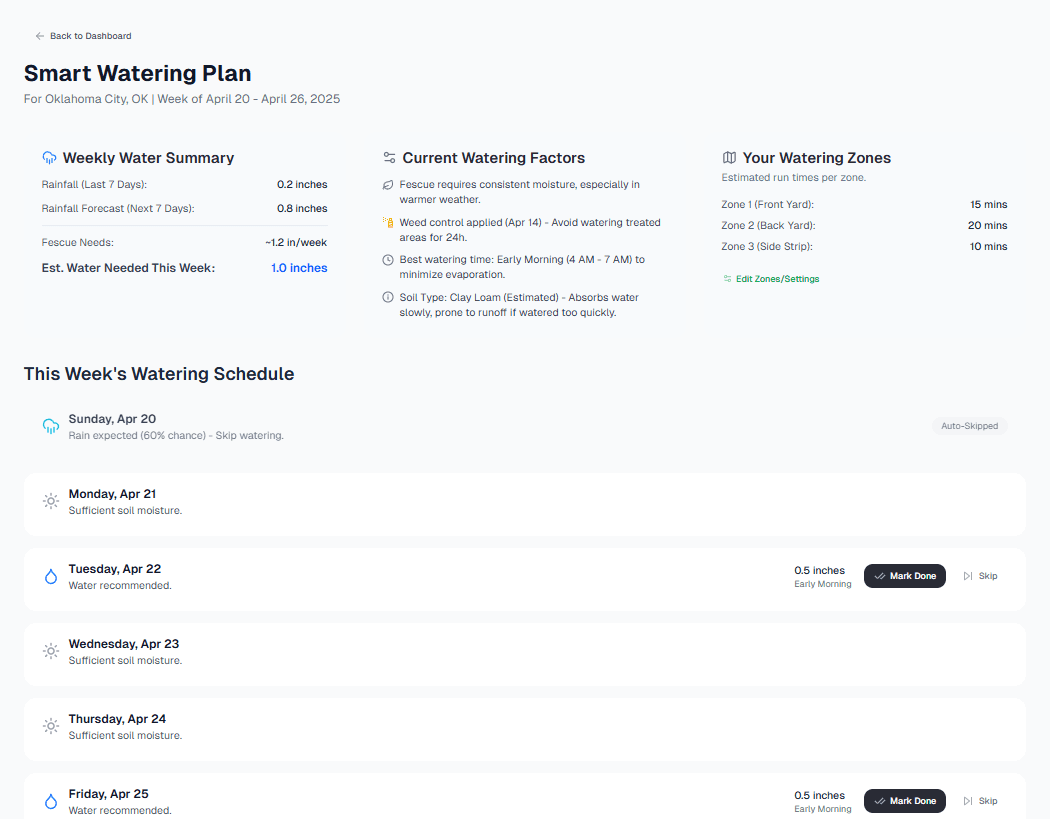Click the '0.8 inches' forecast value
This screenshot has height=819, width=1050.
pos(302,209)
